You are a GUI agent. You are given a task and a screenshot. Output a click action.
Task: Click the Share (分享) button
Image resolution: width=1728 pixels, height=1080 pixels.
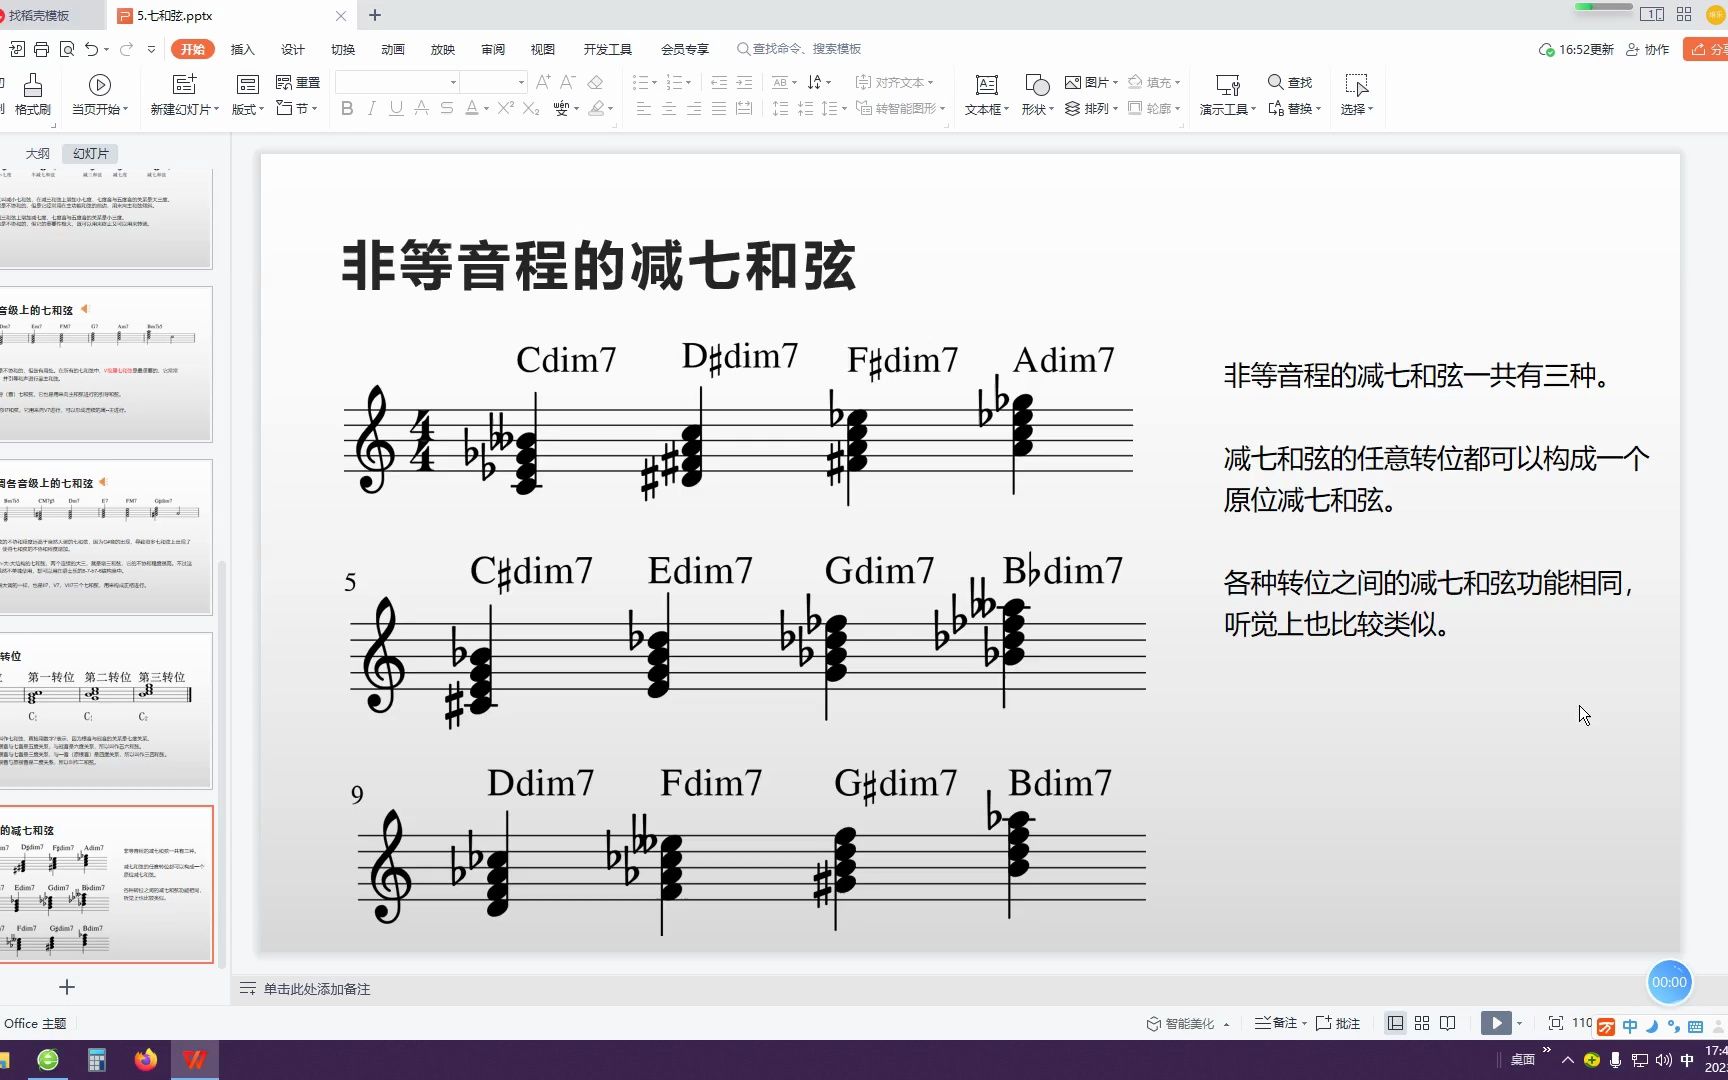pyautogui.click(x=1706, y=49)
